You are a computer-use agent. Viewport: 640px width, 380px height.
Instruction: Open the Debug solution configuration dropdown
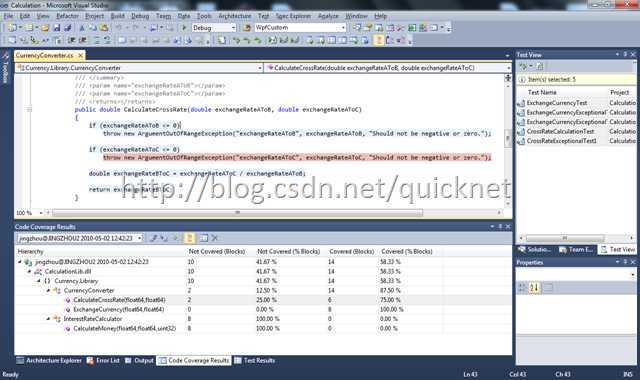click(x=233, y=28)
